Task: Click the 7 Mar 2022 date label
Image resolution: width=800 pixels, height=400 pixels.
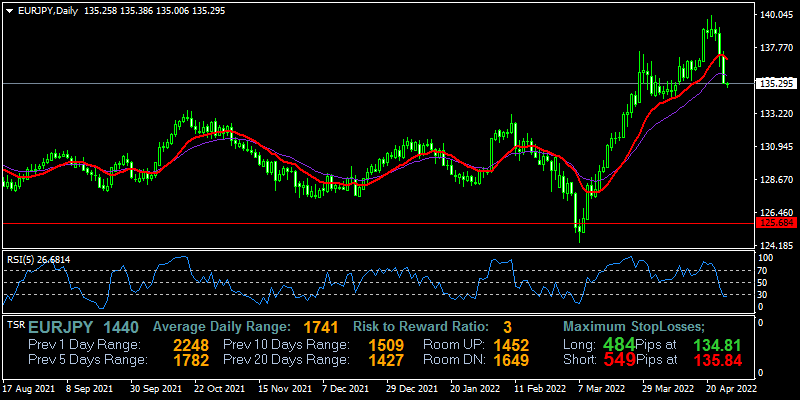Action: (x=602, y=387)
